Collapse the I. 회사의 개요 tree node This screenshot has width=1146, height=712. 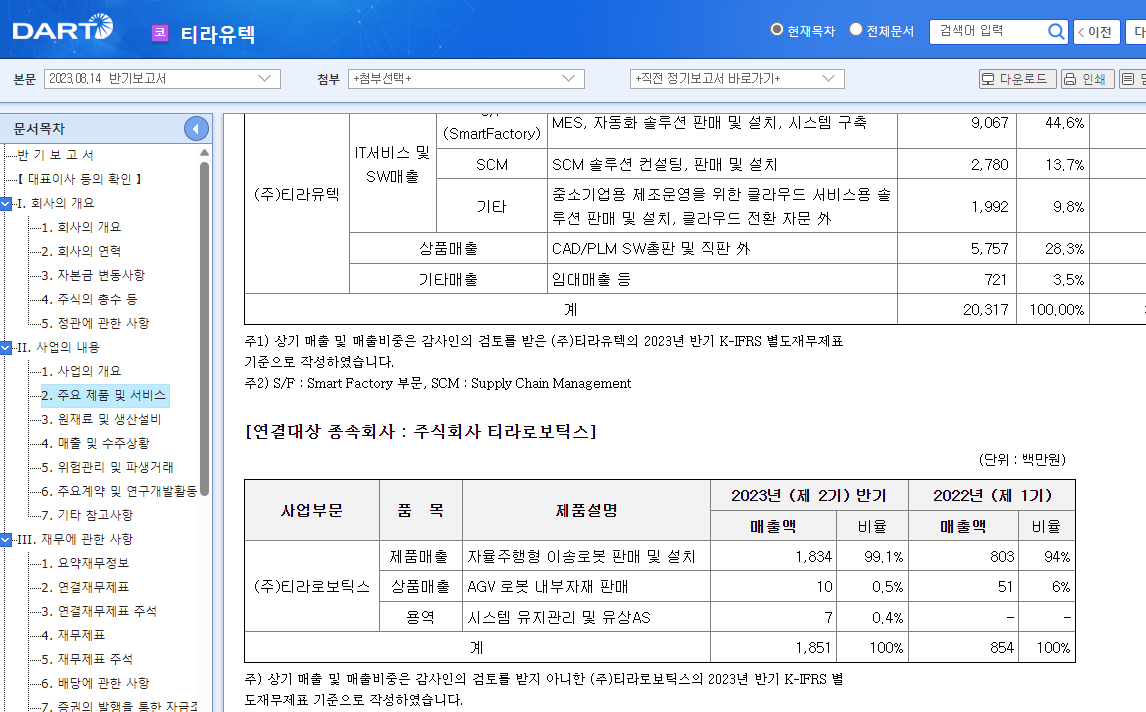pos(6,203)
